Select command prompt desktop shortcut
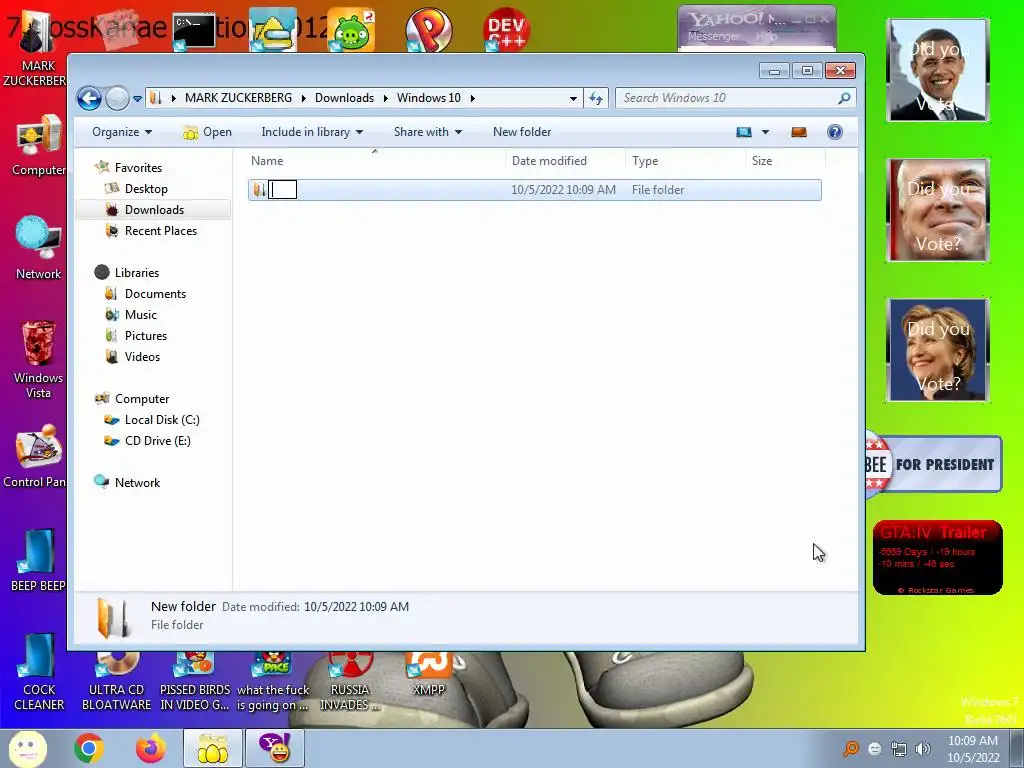Screen dimensions: 1024x768 pyautogui.click(x=194, y=31)
